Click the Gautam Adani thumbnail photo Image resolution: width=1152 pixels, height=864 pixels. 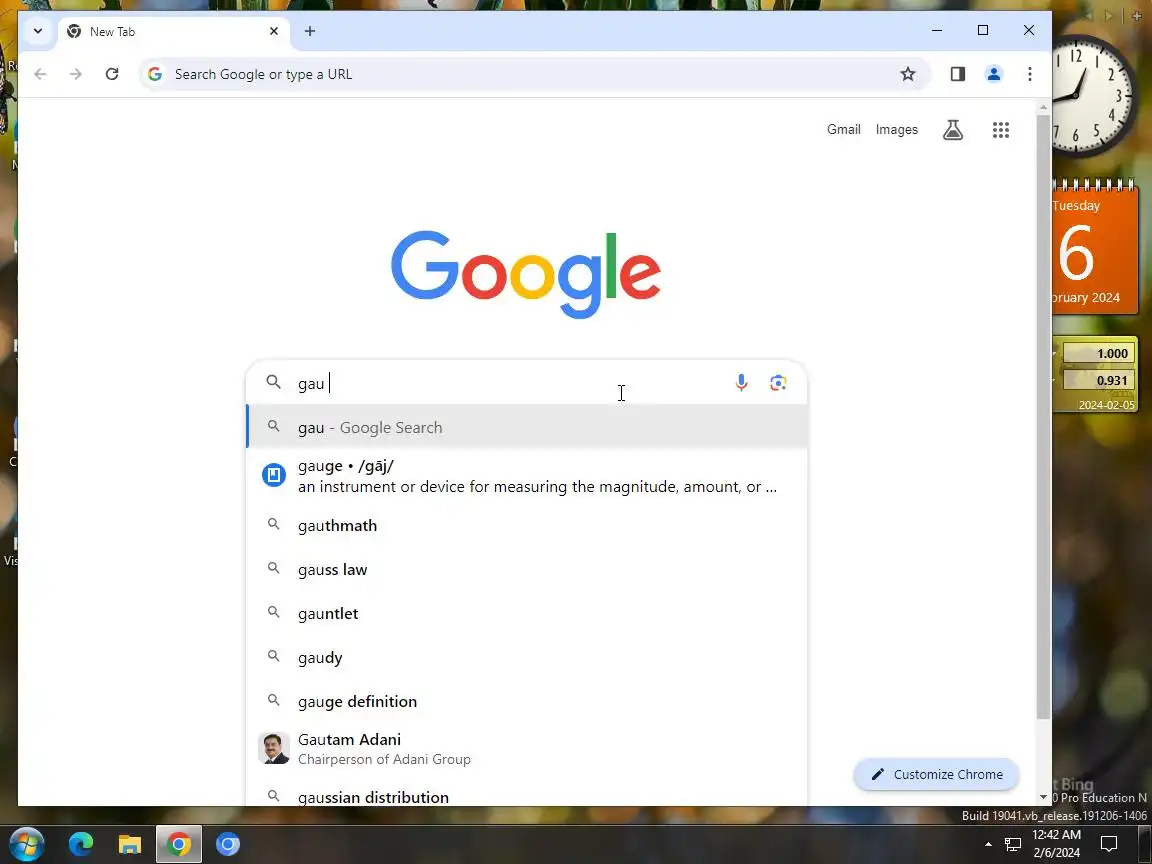[x=274, y=749]
